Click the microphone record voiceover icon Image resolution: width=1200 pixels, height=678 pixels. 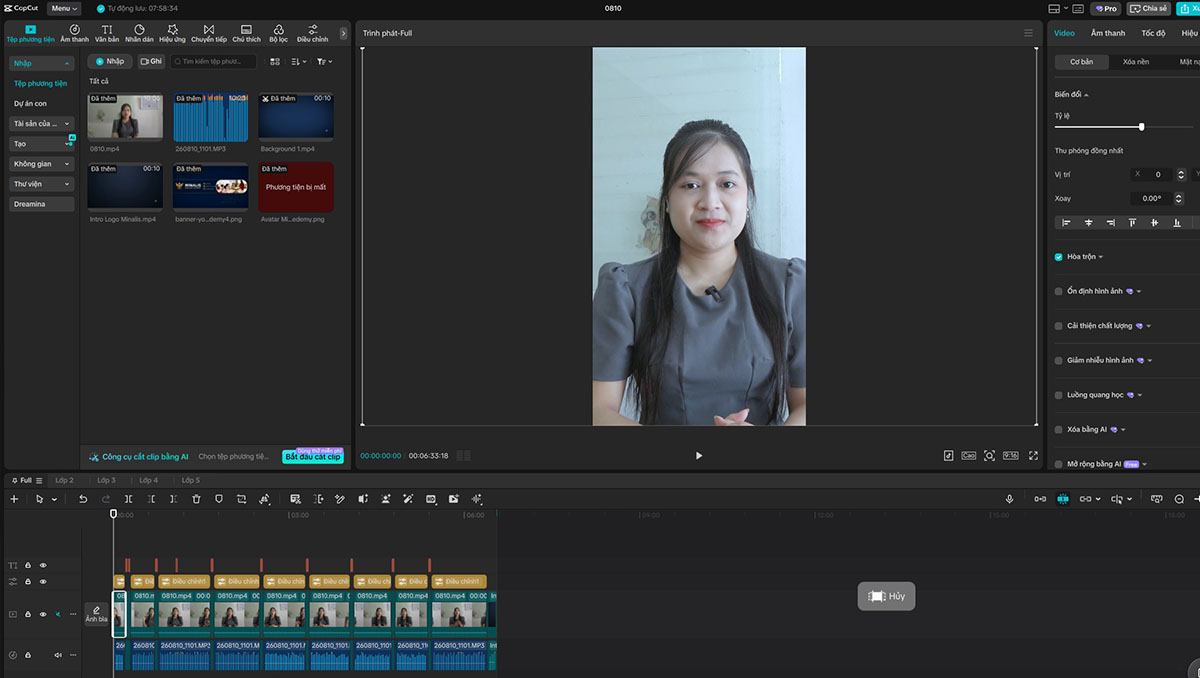click(x=1010, y=498)
